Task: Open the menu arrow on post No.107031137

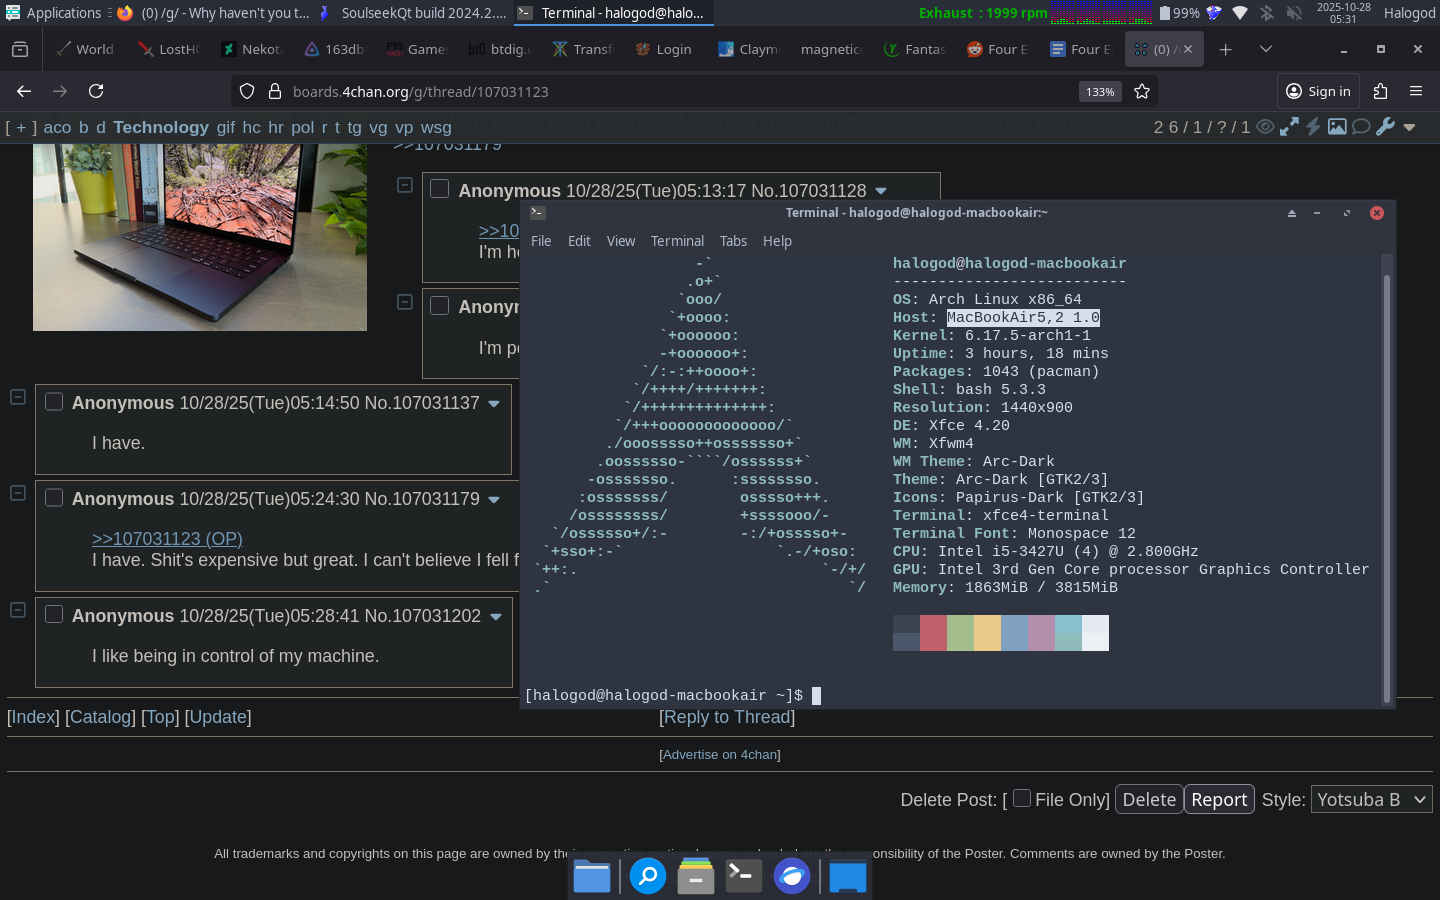Action: 494,404
